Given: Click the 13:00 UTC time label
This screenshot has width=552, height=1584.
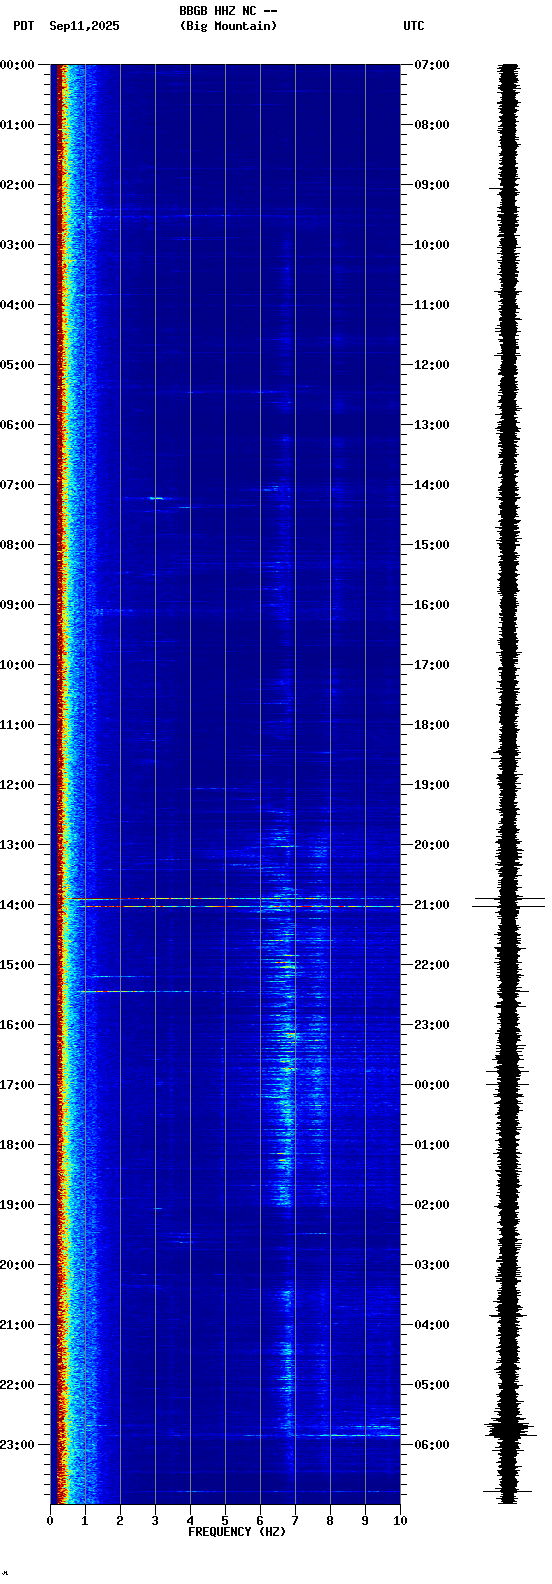Looking at the screenshot, I should pos(432,425).
